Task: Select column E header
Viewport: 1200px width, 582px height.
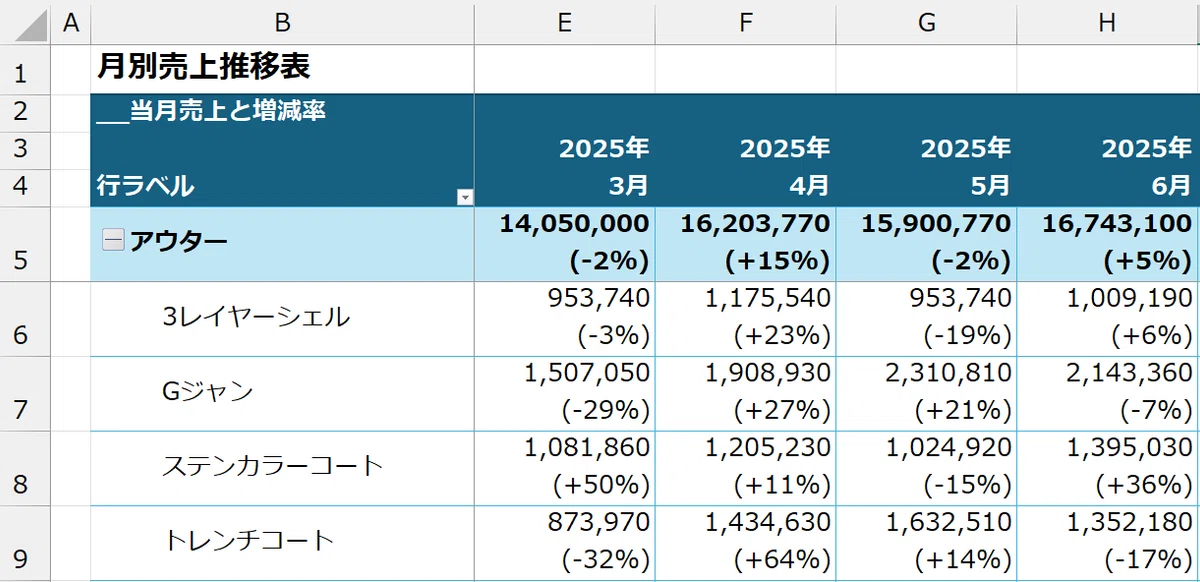Action: click(565, 23)
